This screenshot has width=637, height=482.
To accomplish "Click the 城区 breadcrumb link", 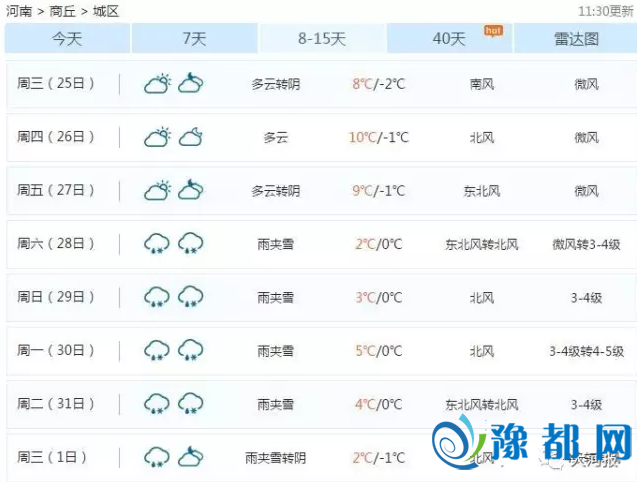I will click(105, 11).
